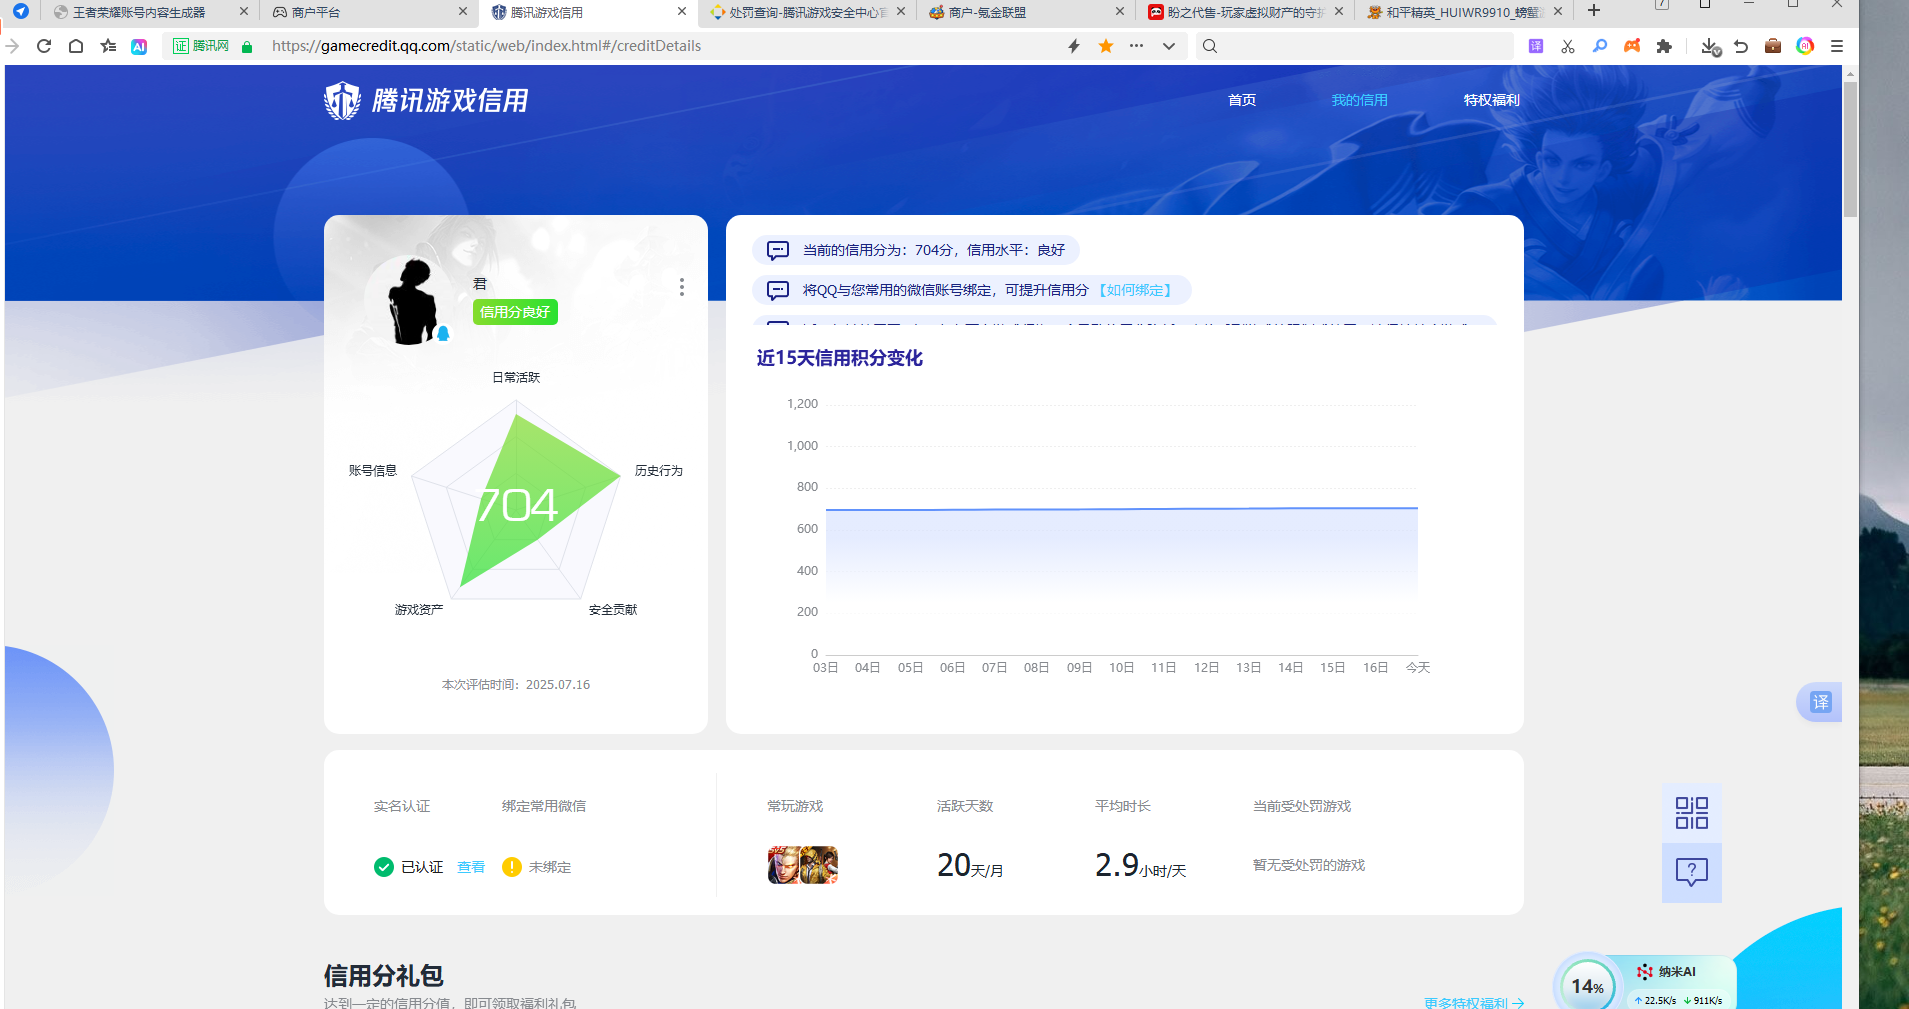
Task: Open the translate extension icon
Action: [1536, 46]
